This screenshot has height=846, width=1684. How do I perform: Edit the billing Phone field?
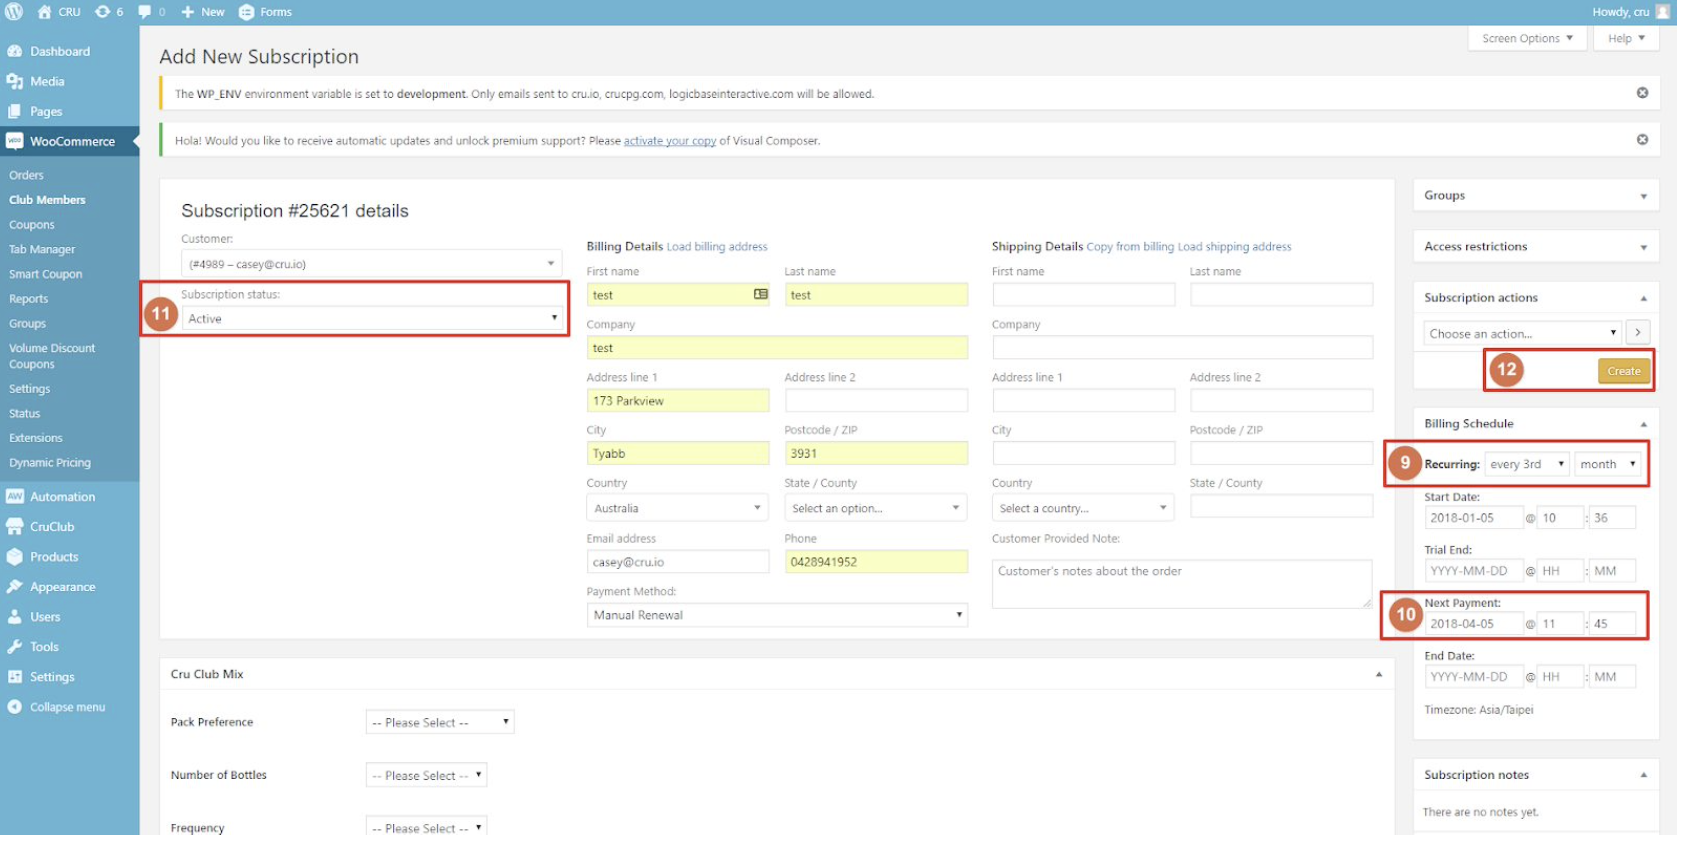pyautogui.click(x=876, y=562)
